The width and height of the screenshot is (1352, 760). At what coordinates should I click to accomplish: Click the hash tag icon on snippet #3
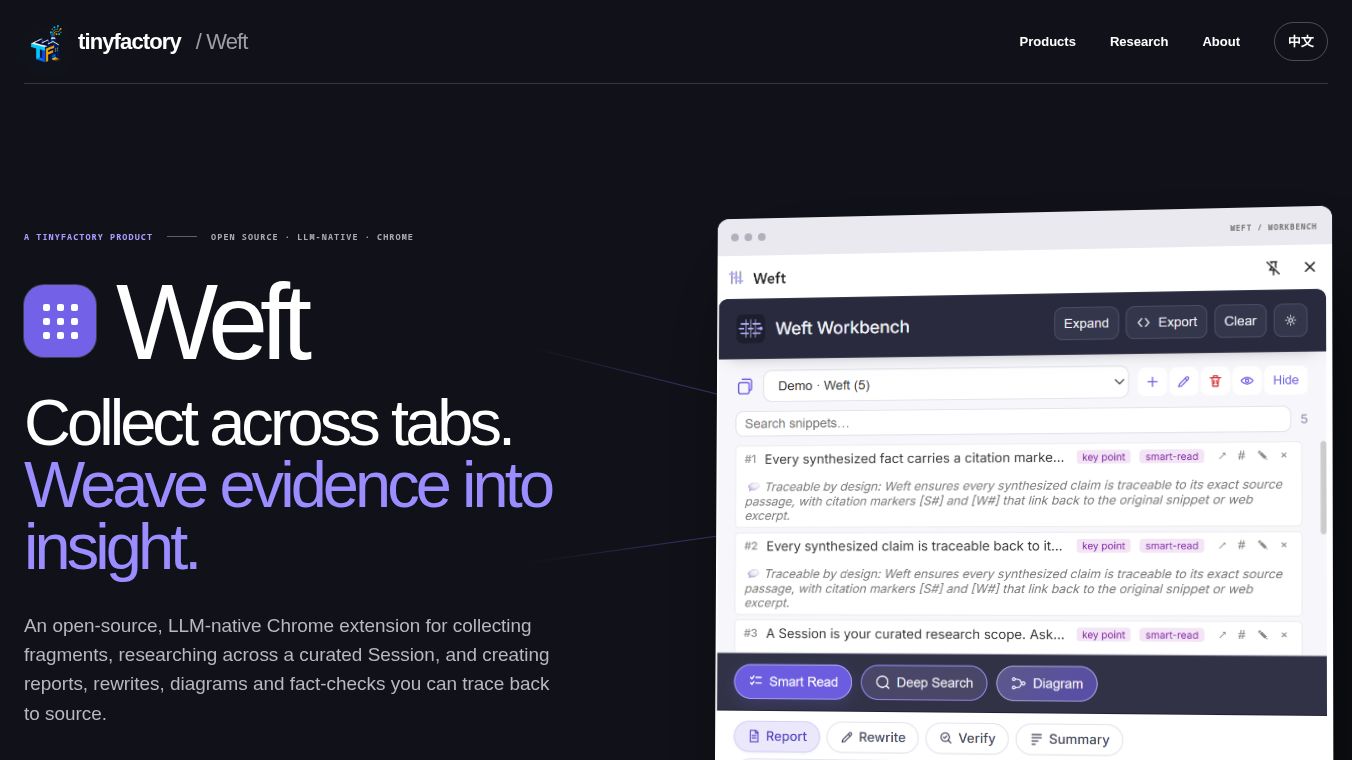pyautogui.click(x=1241, y=634)
